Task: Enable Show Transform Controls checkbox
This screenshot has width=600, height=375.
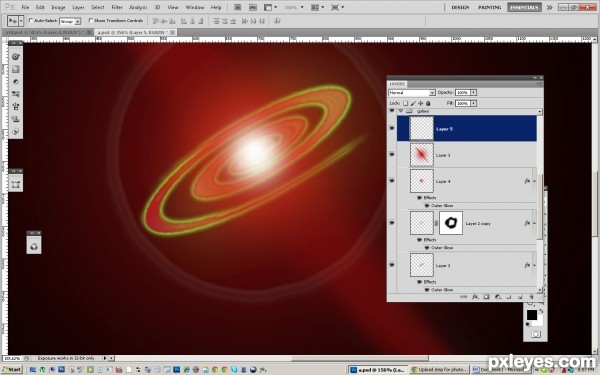Action: click(91, 21)
